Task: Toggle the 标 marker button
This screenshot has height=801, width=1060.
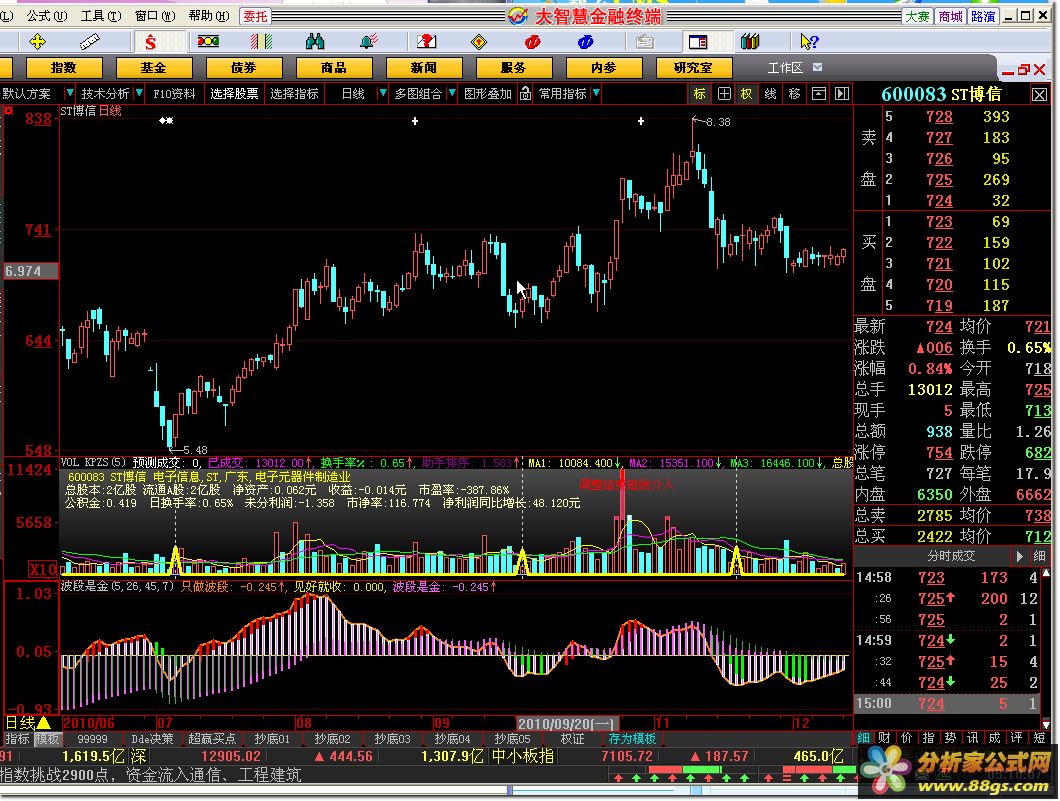Action: (700, 94)
